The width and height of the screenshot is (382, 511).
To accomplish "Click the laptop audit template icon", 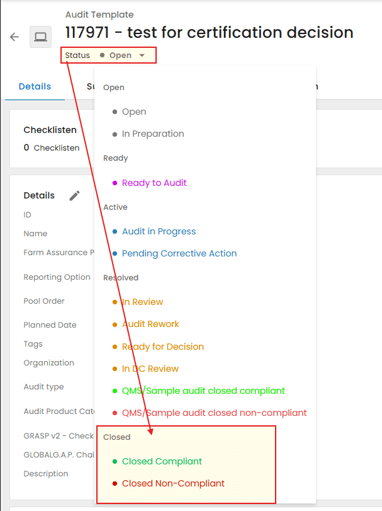I will tap(41, 37).
